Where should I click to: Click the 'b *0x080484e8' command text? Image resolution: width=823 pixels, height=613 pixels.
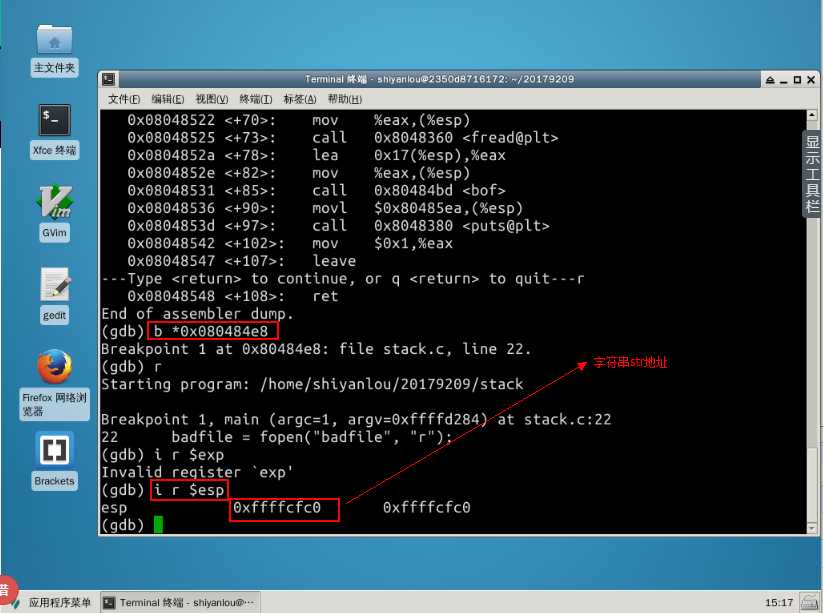click(211, 331)
